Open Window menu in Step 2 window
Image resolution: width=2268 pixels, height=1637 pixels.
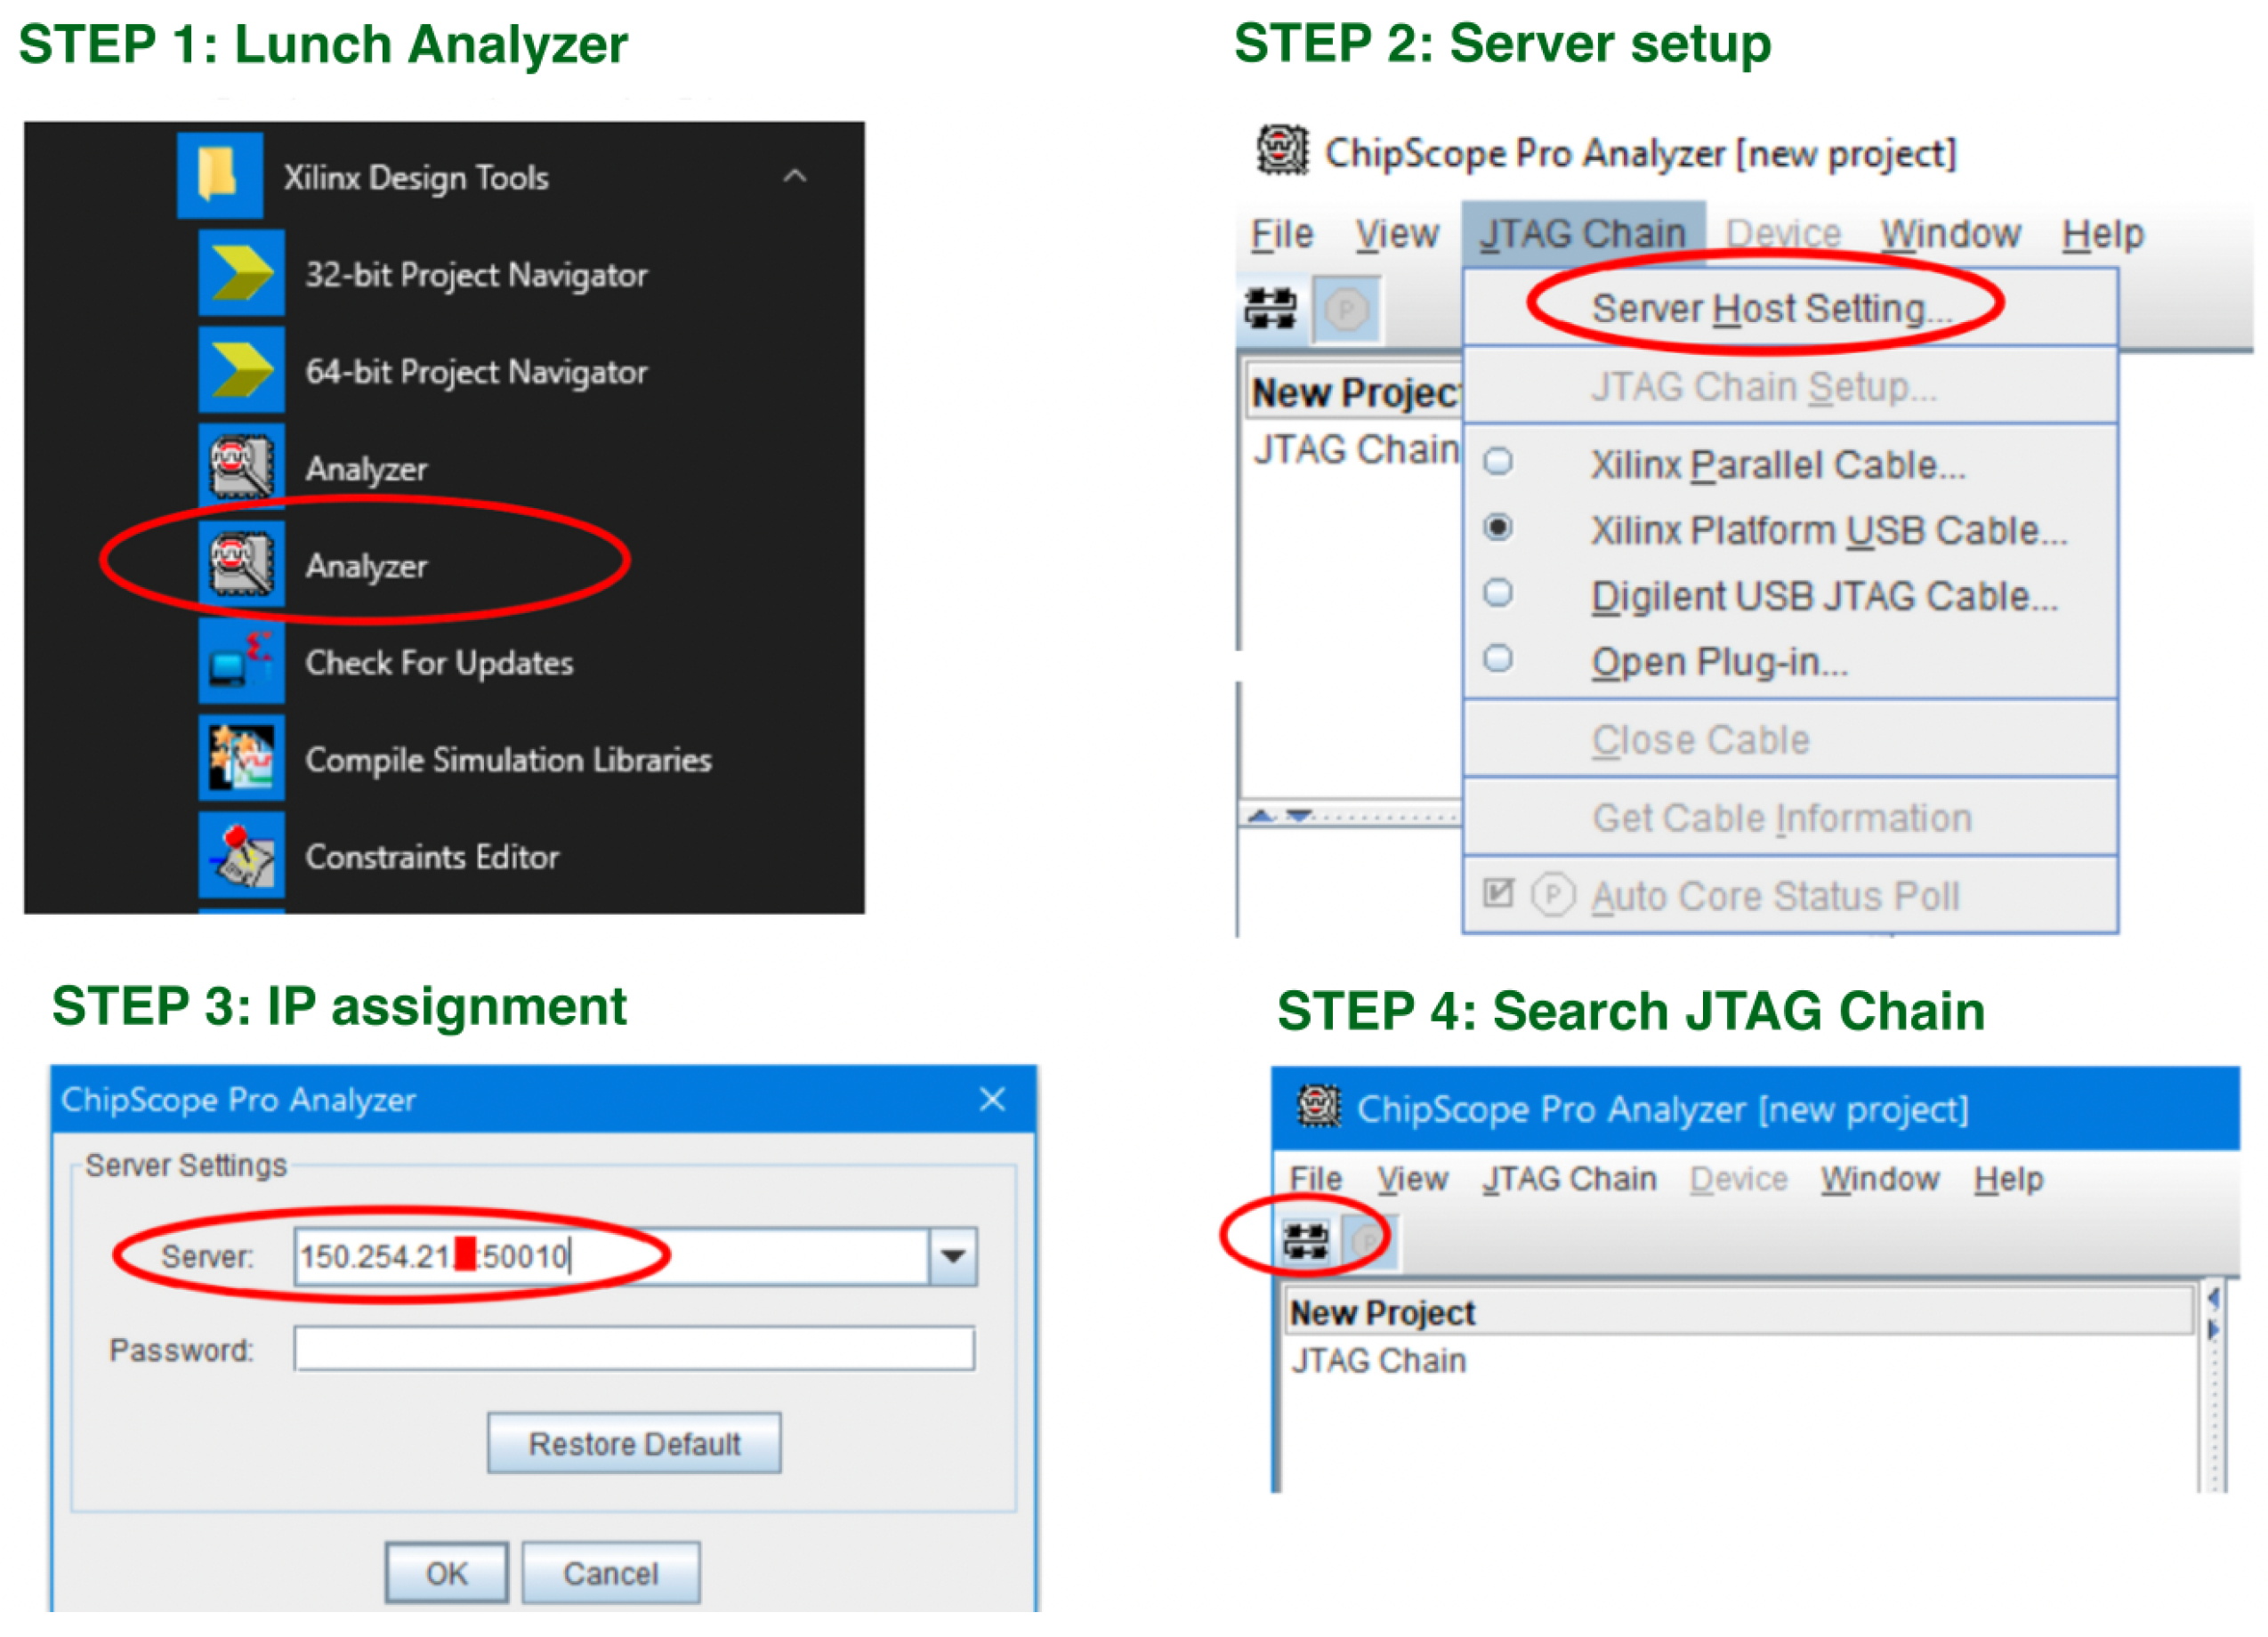[1951, 234]
